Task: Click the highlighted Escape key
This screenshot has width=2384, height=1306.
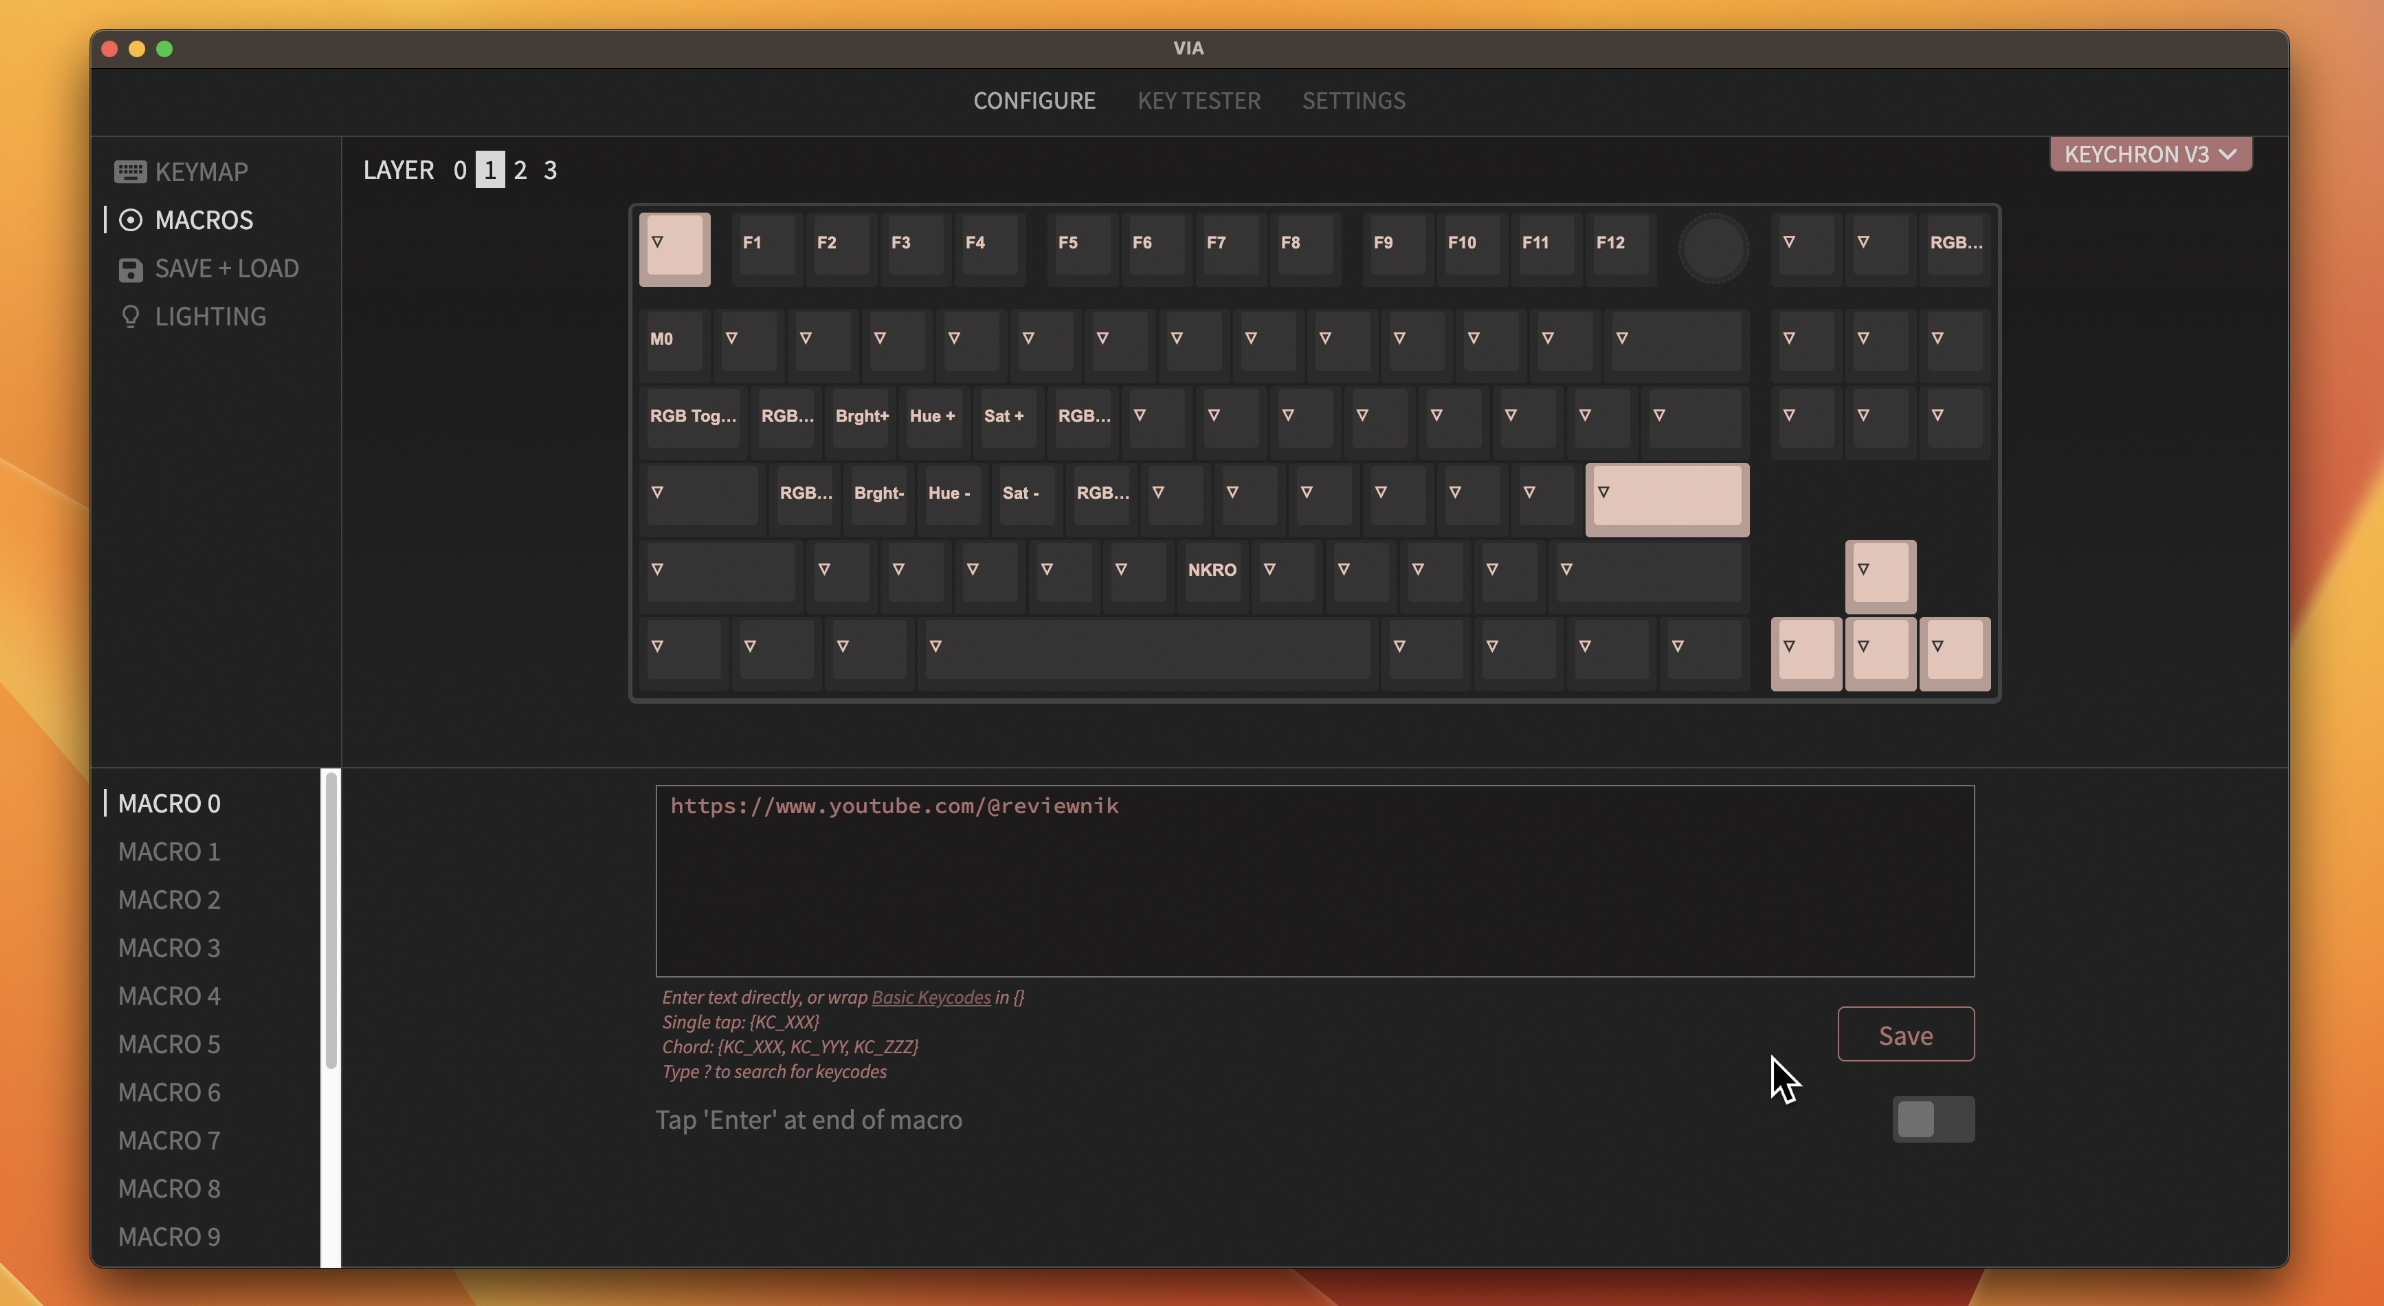Action: [x=675, y=248]
